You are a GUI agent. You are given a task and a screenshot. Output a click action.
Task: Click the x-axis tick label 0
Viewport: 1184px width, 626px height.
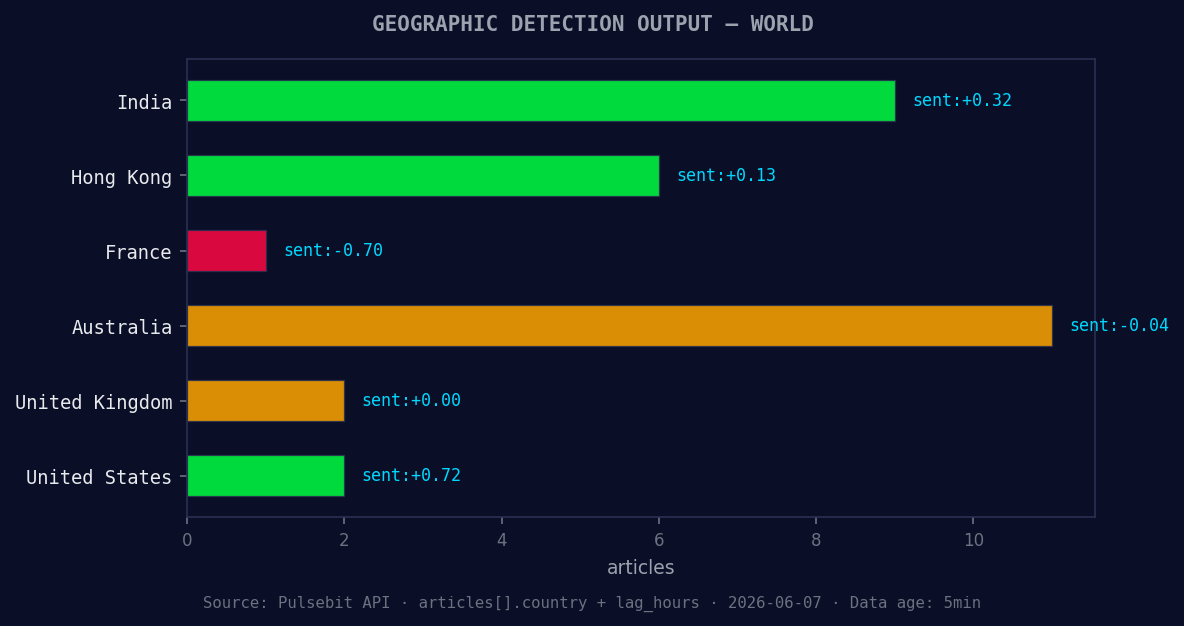click(187, 541)
